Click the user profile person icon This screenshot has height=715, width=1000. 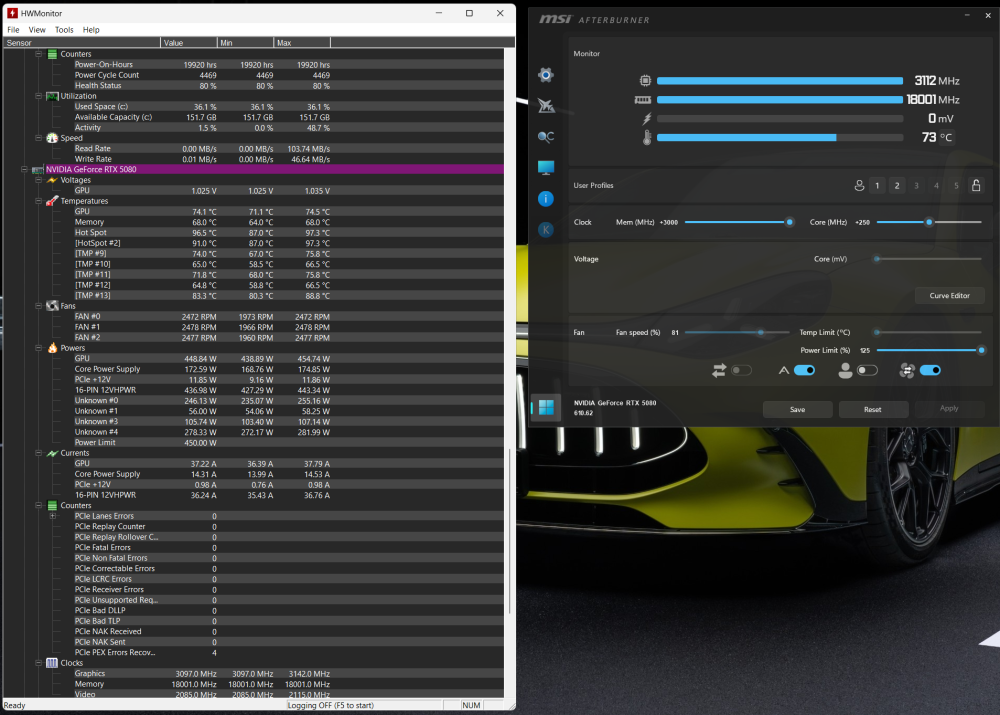point(859,186)
